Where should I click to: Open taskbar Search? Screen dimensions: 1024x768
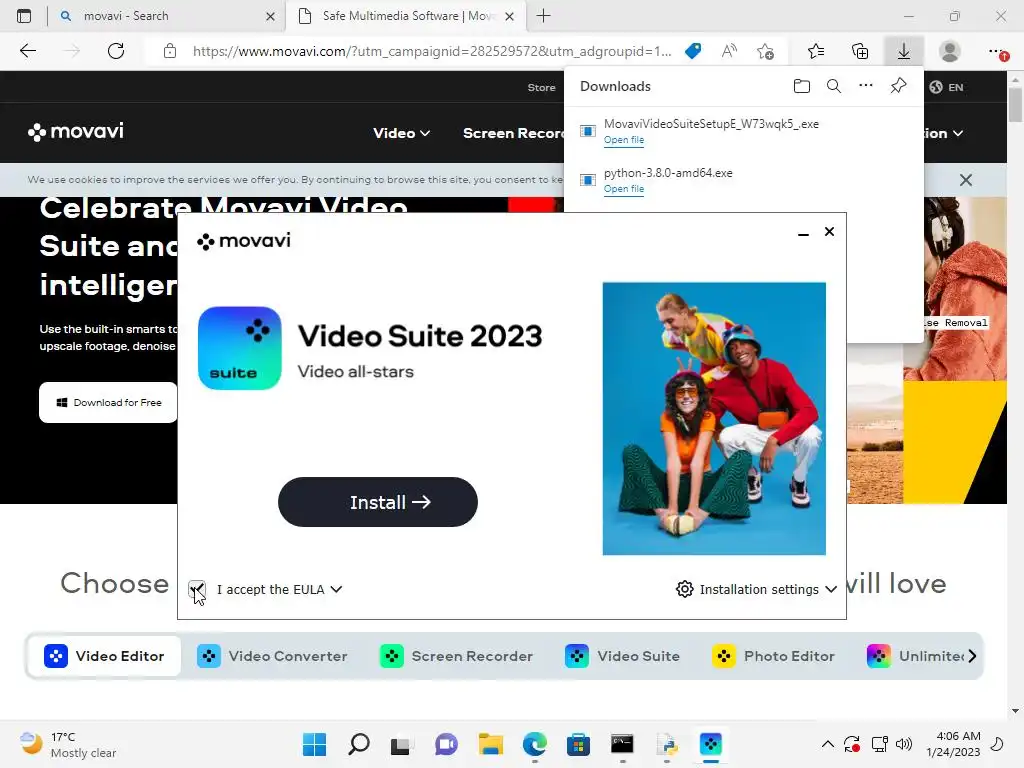[359, 744]
